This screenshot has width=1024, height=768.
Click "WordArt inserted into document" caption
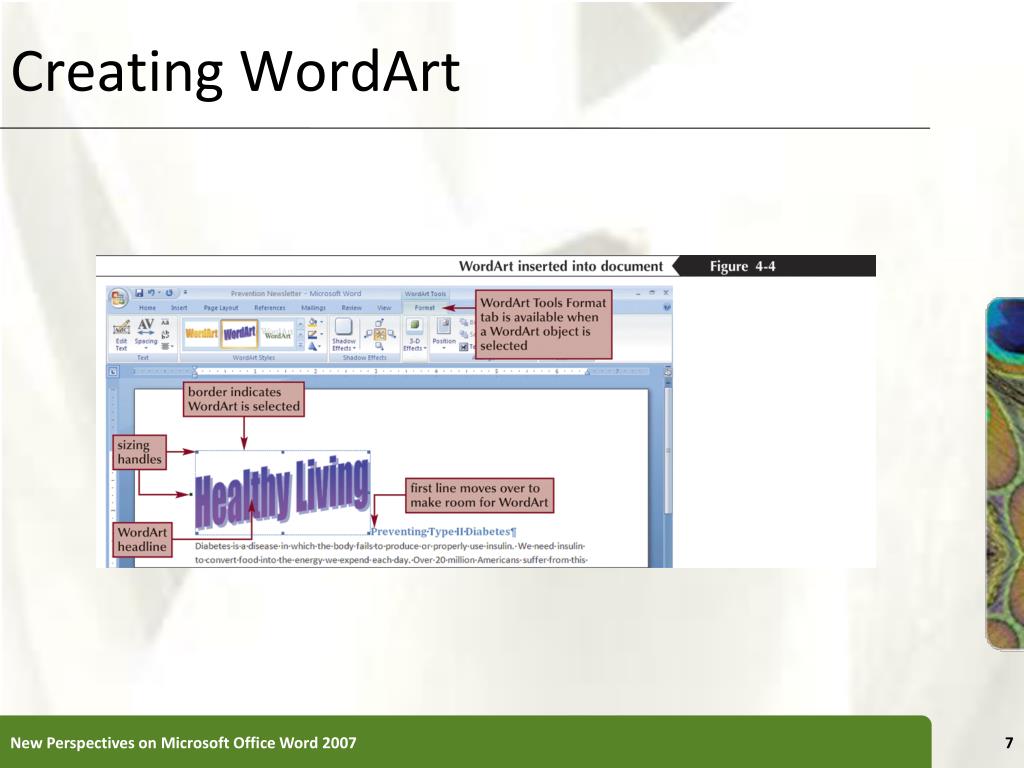point(560,266)
